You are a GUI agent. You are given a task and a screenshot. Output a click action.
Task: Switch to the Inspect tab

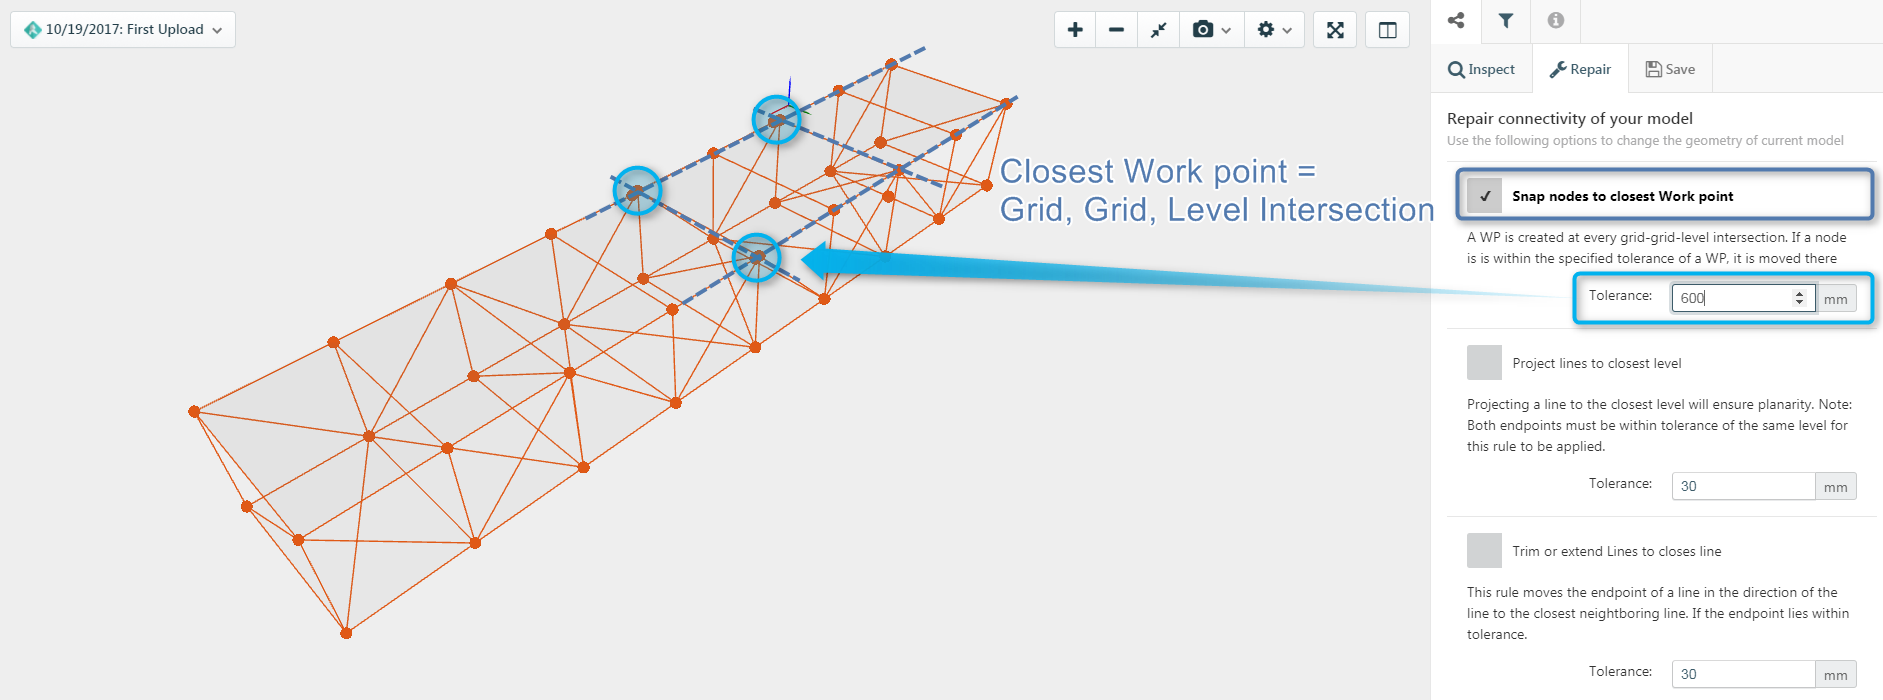1481,69
